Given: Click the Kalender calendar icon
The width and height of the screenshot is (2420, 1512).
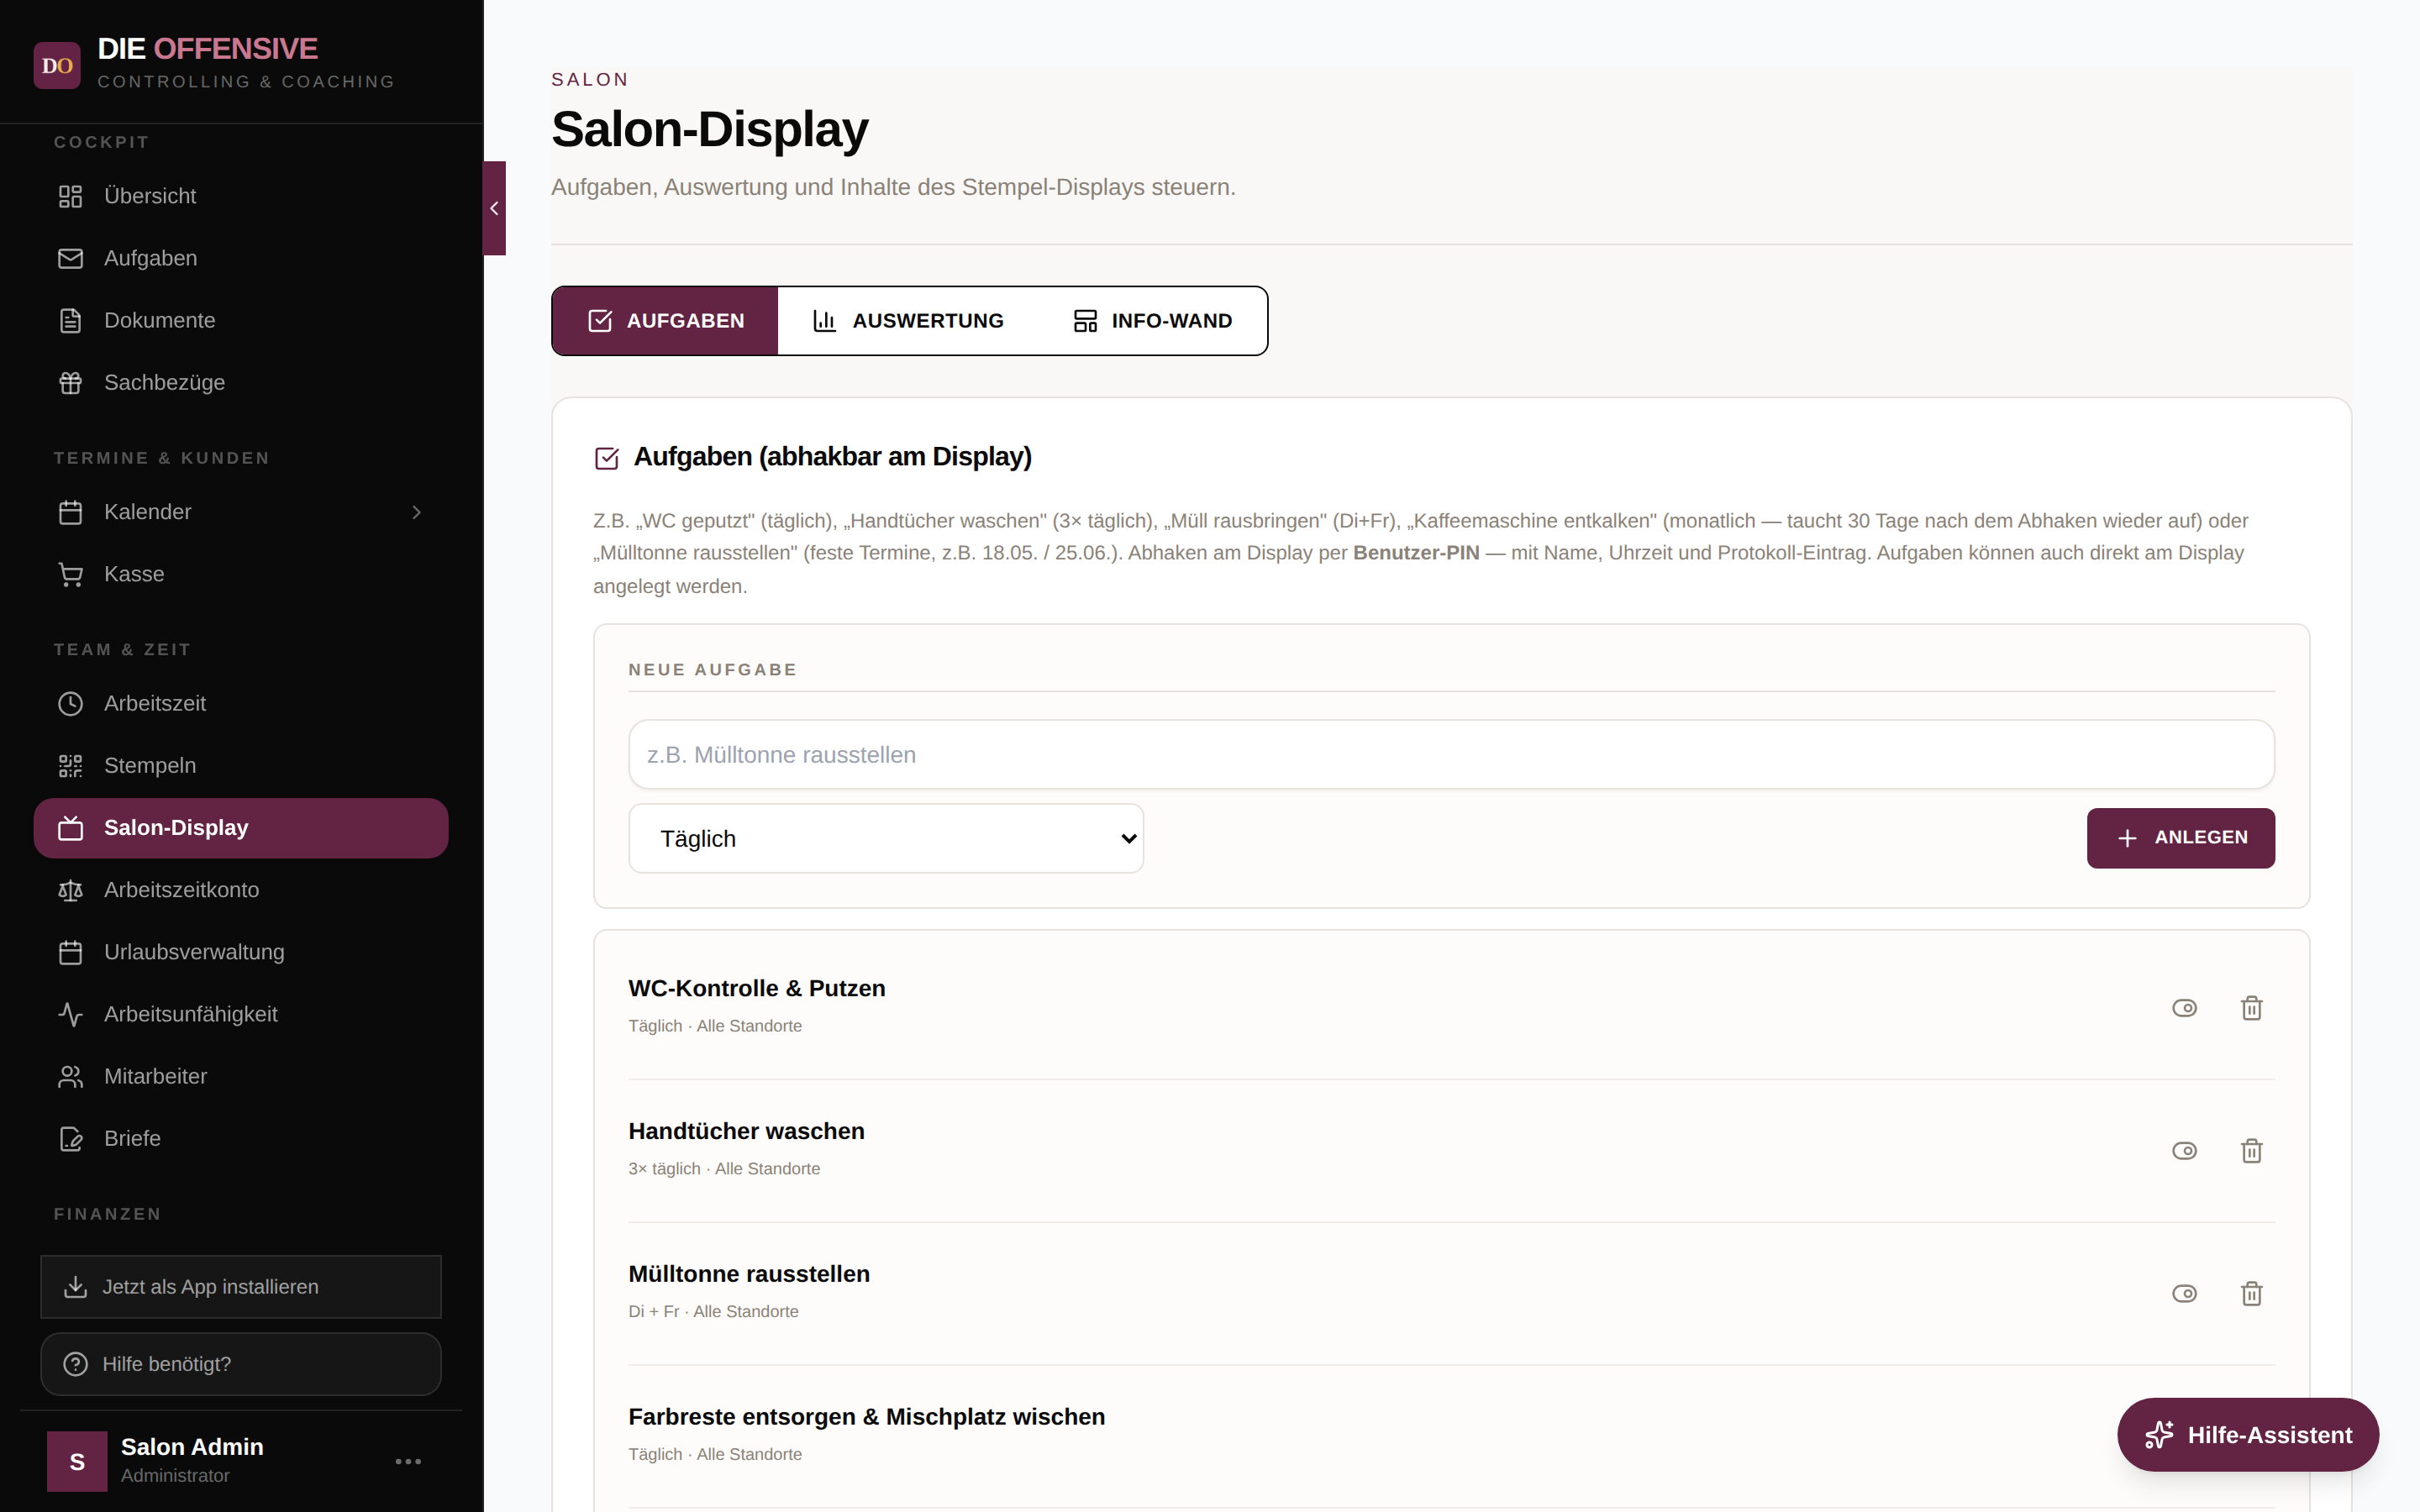Looking at the screenshot, I should click(x=70, y=512).
